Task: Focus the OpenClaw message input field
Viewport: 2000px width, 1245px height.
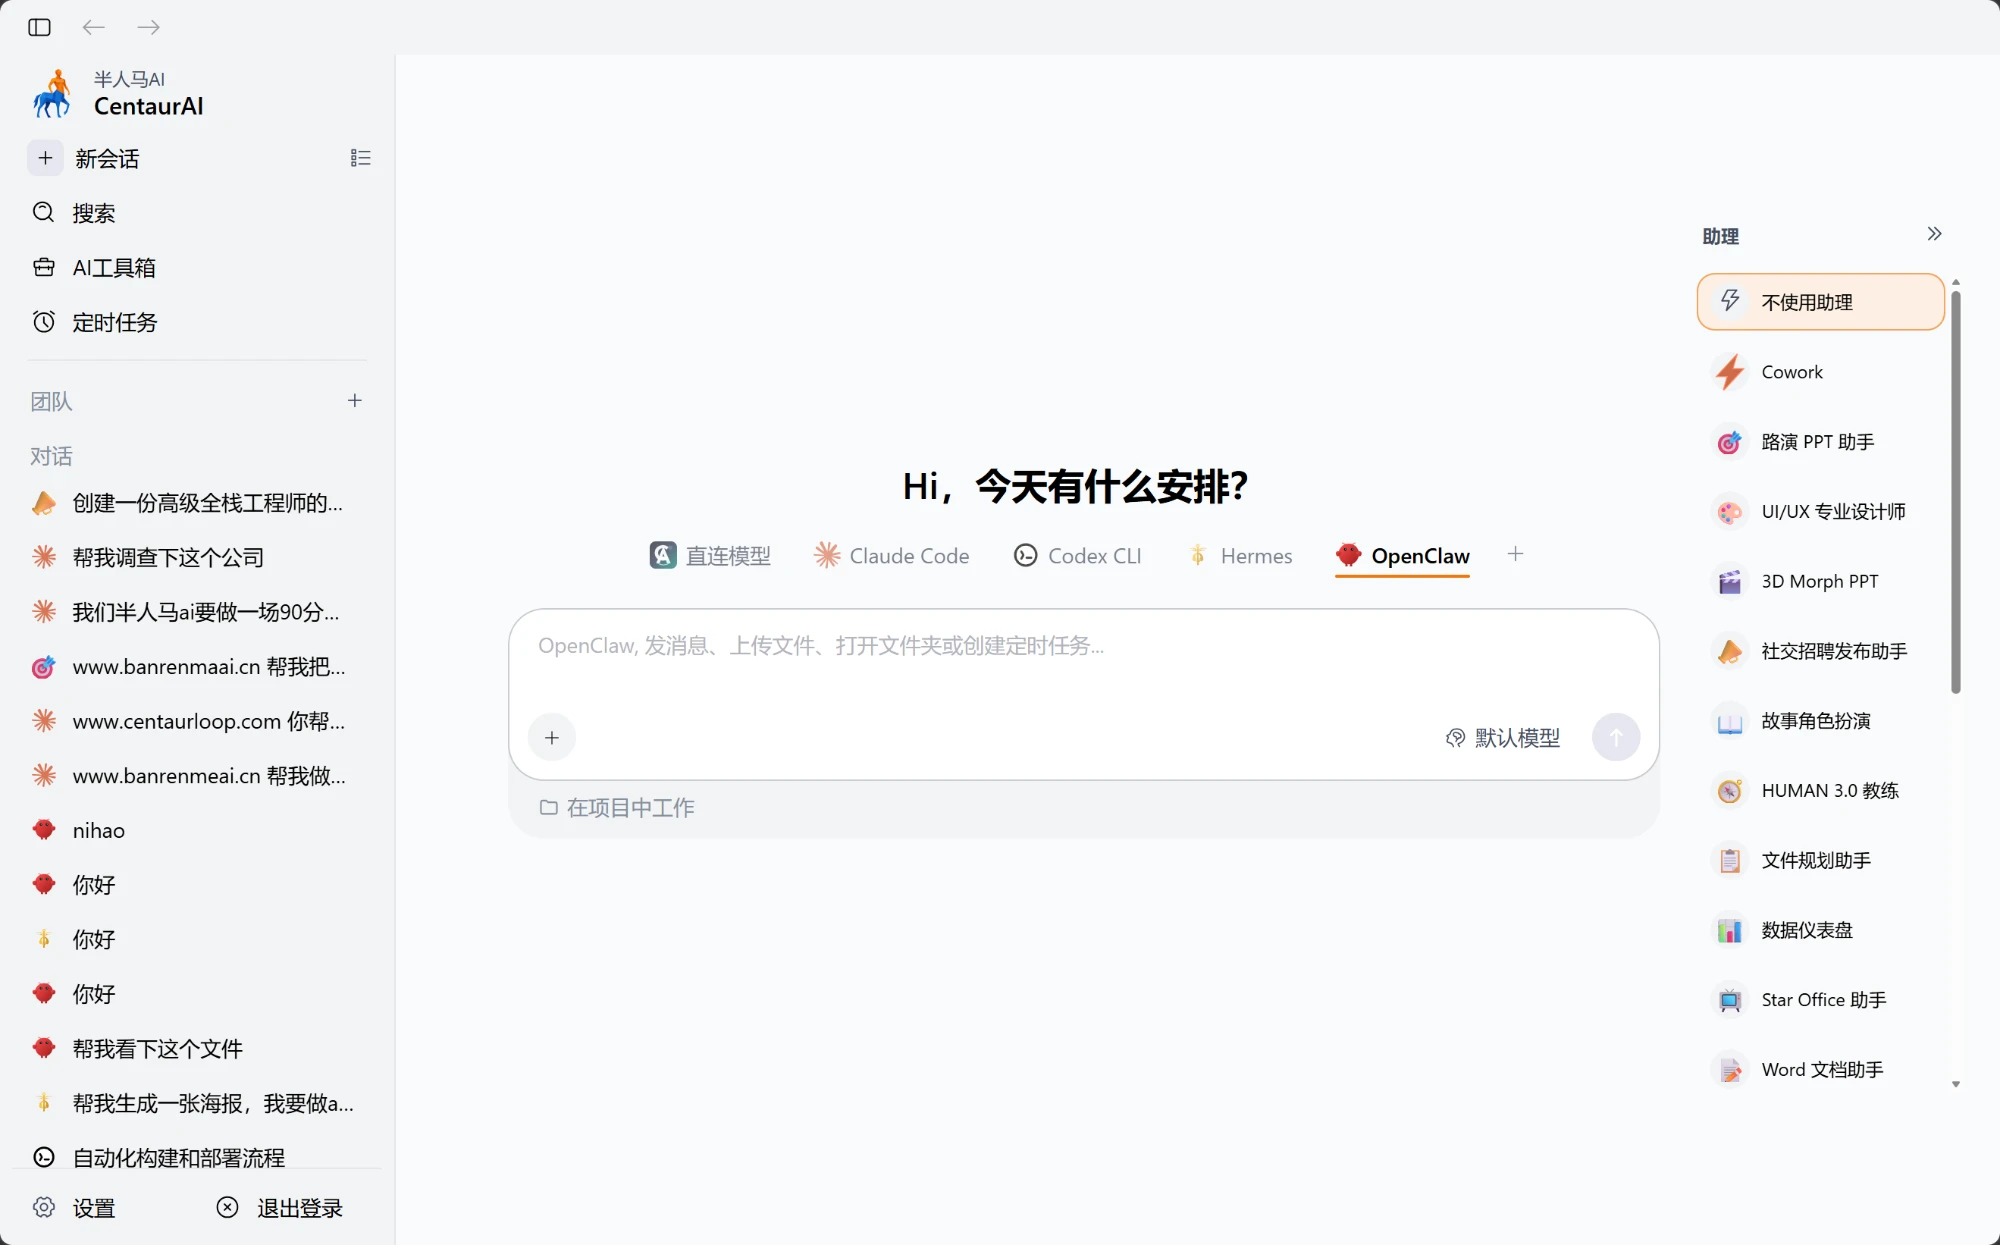Action: 1084,647
